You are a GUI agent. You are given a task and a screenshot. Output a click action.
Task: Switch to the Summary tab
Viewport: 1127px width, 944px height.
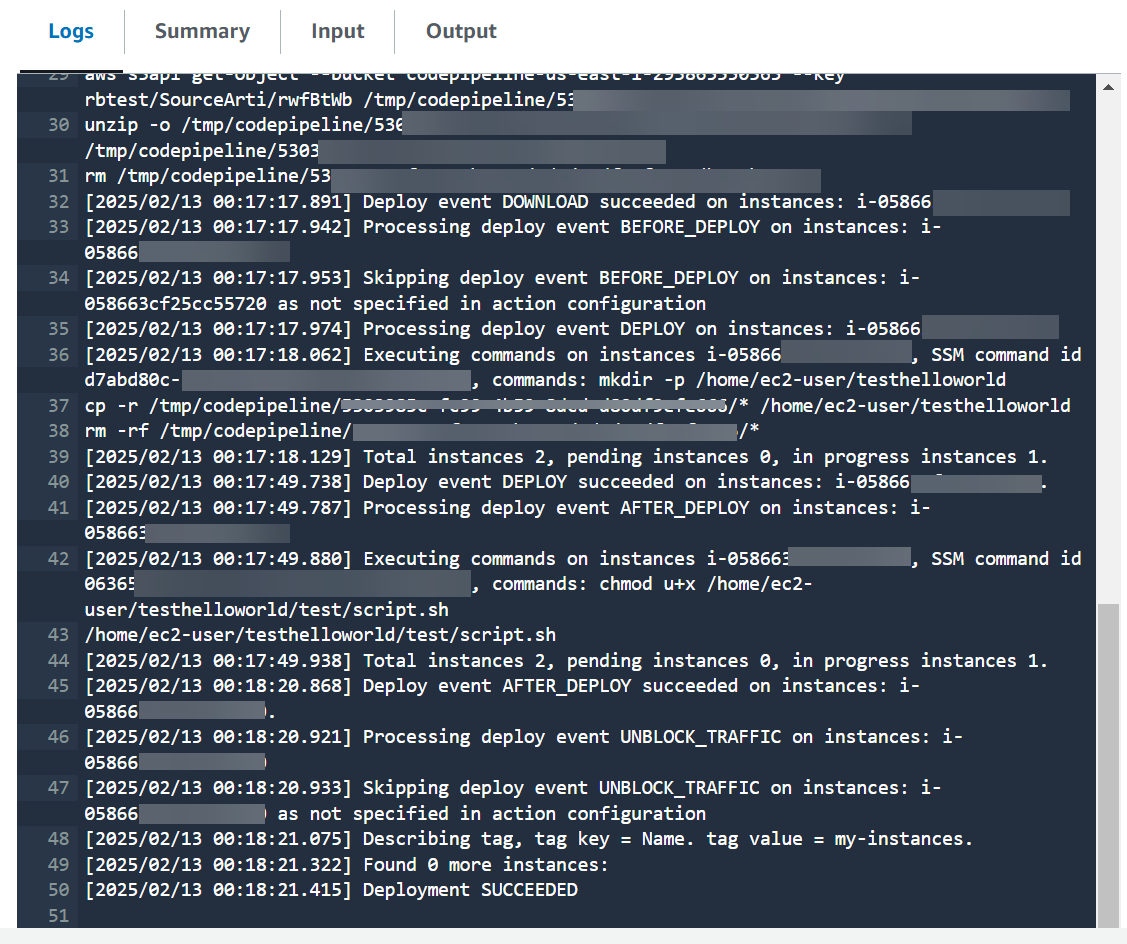(202, 31)
